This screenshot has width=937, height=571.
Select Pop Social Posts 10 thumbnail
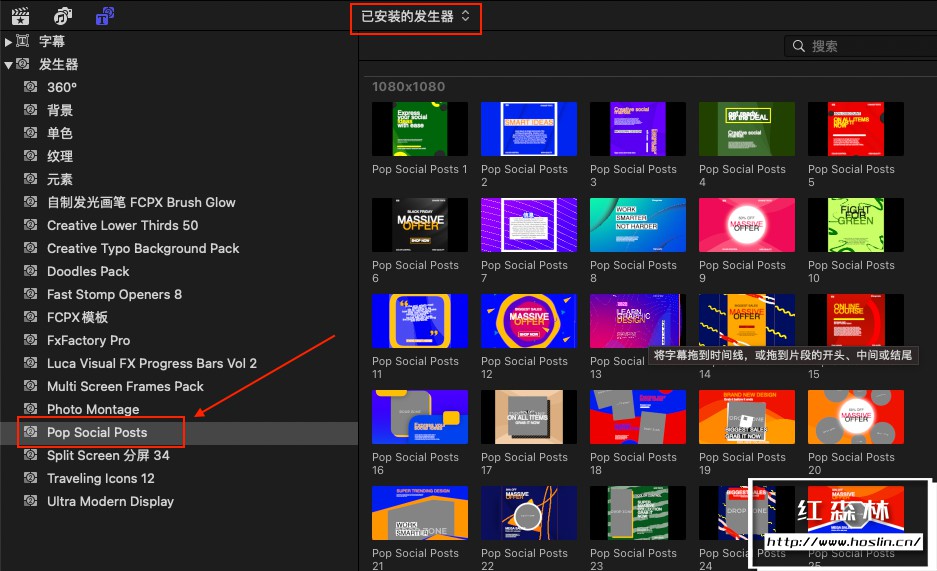click(856, 225)
